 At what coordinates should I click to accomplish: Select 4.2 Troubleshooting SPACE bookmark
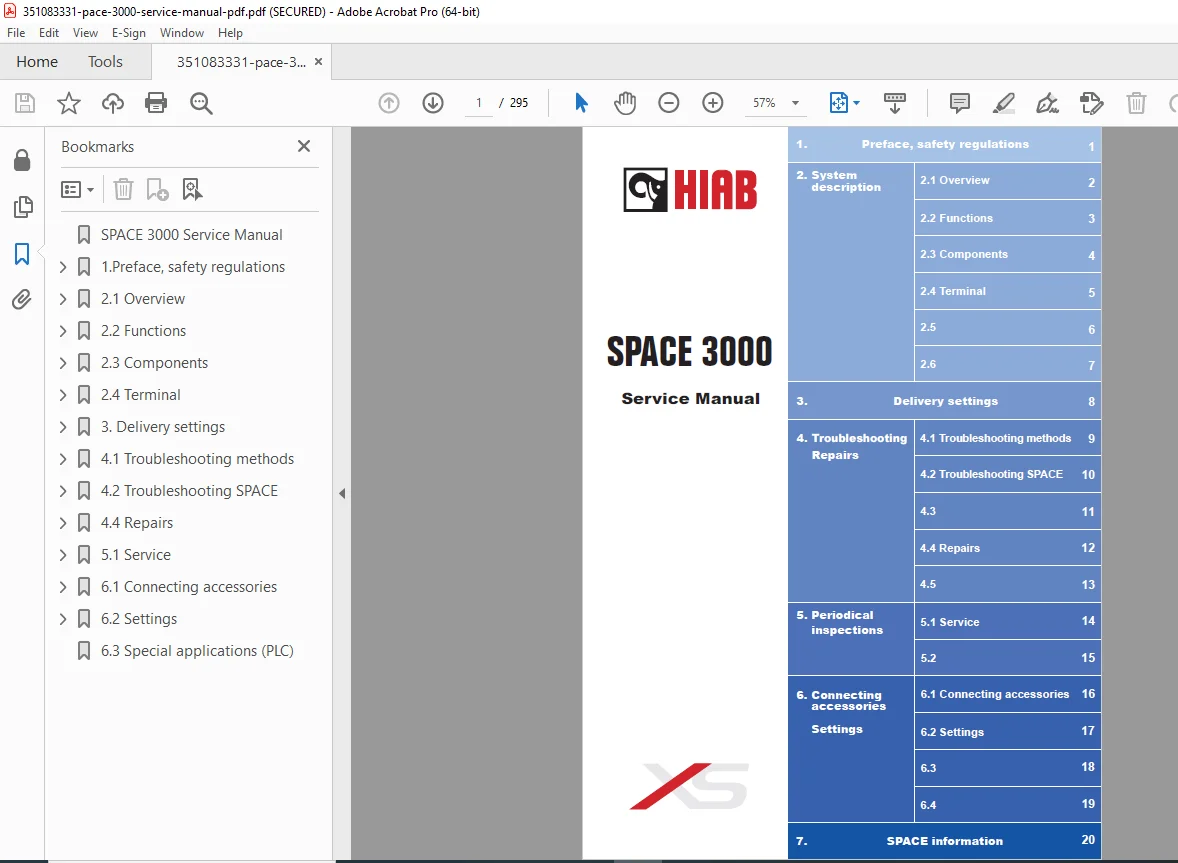coord(189,491)
